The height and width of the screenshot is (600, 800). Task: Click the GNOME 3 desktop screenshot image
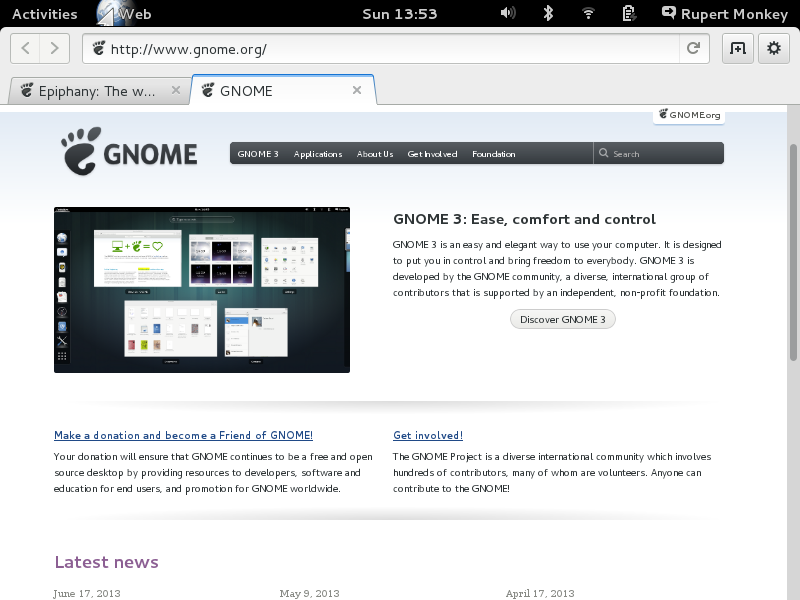pos(202,290)
